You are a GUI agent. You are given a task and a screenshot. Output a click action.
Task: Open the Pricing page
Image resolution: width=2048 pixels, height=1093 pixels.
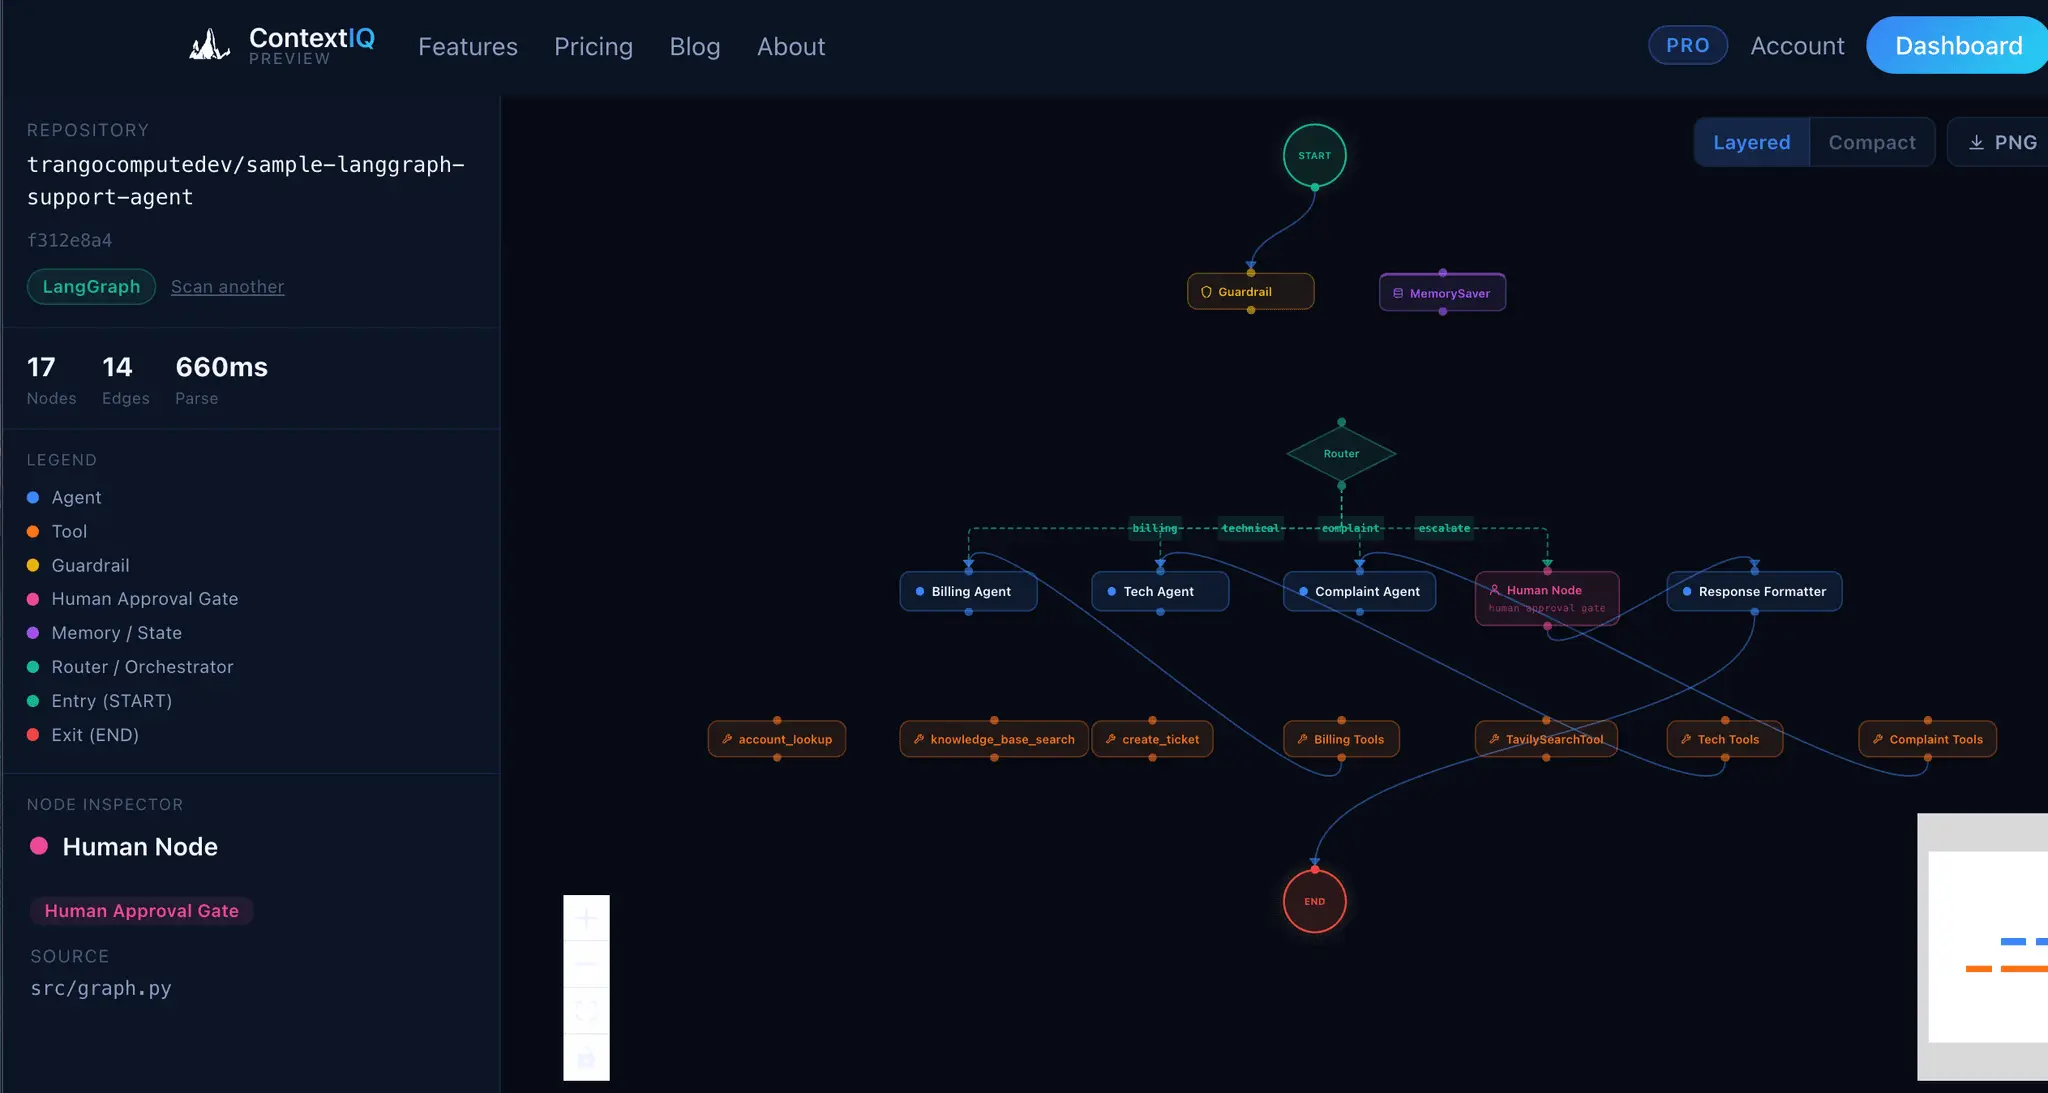click(x=593, y=46)
